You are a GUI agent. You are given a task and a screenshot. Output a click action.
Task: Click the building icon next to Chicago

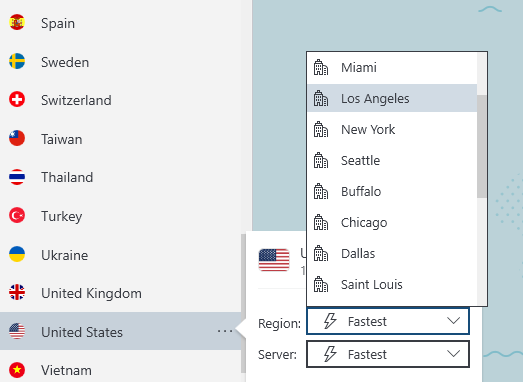pos(321,223)
